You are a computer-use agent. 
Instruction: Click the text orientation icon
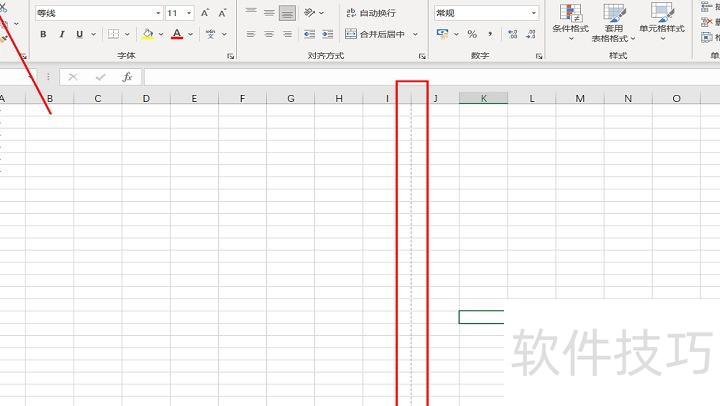[310, 13]
